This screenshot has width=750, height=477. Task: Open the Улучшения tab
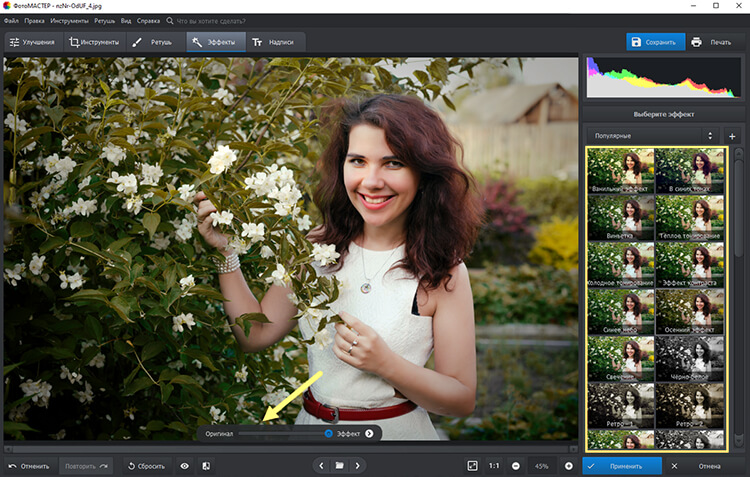[31, 42]
